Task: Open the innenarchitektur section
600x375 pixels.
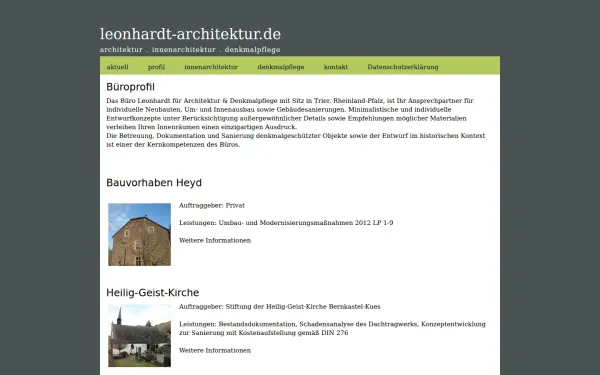Action: (211, 67)
